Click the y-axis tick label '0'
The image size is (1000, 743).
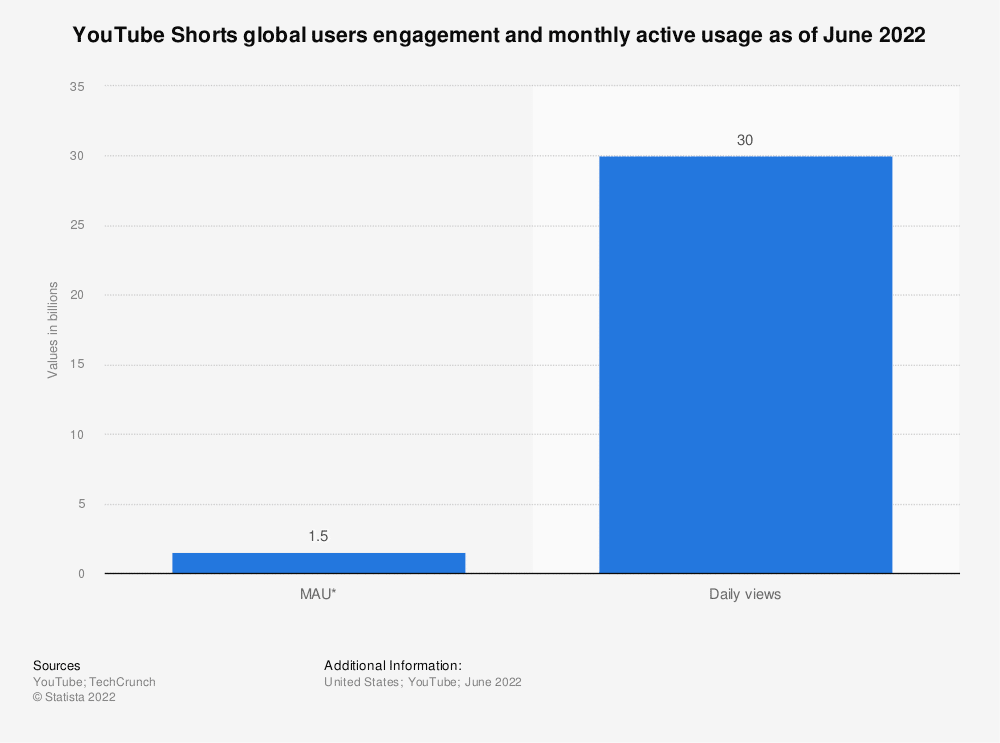tap(82, 574)
